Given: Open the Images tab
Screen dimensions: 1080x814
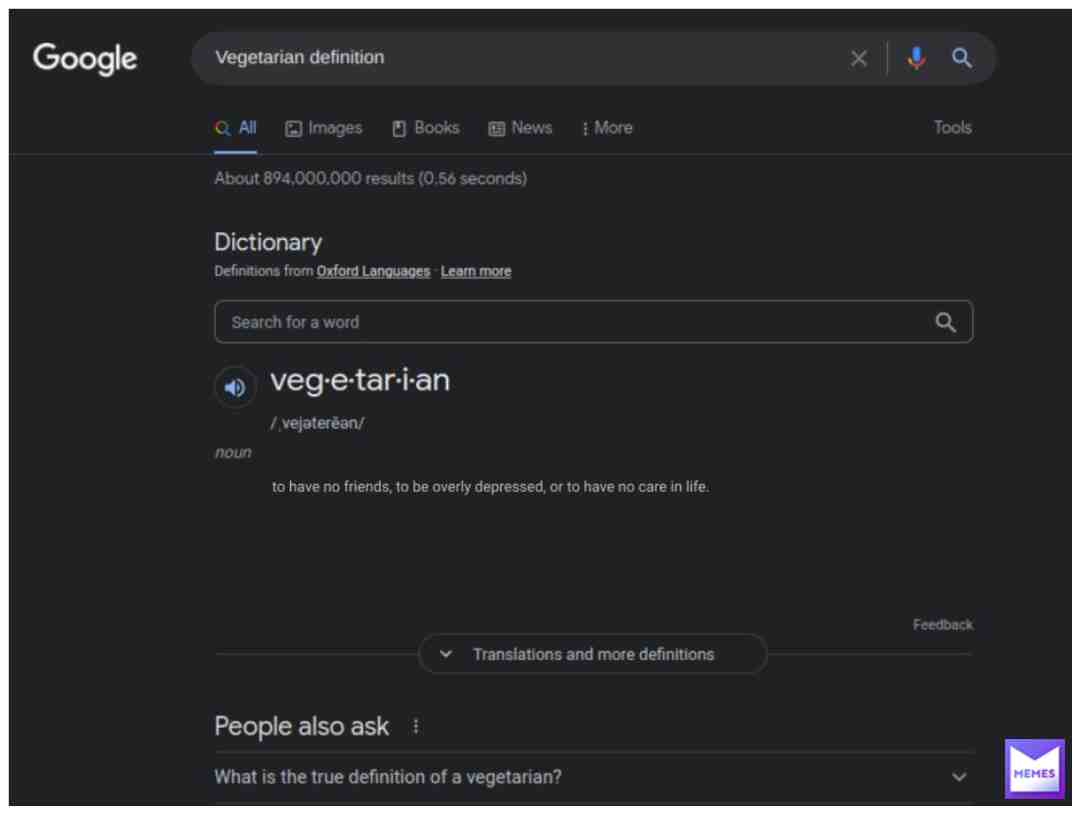Looking at the screenshot, I should 324,128.
